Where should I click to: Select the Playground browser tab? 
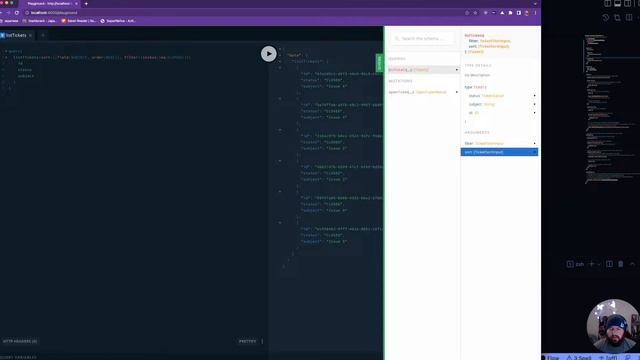coord(50,4)
